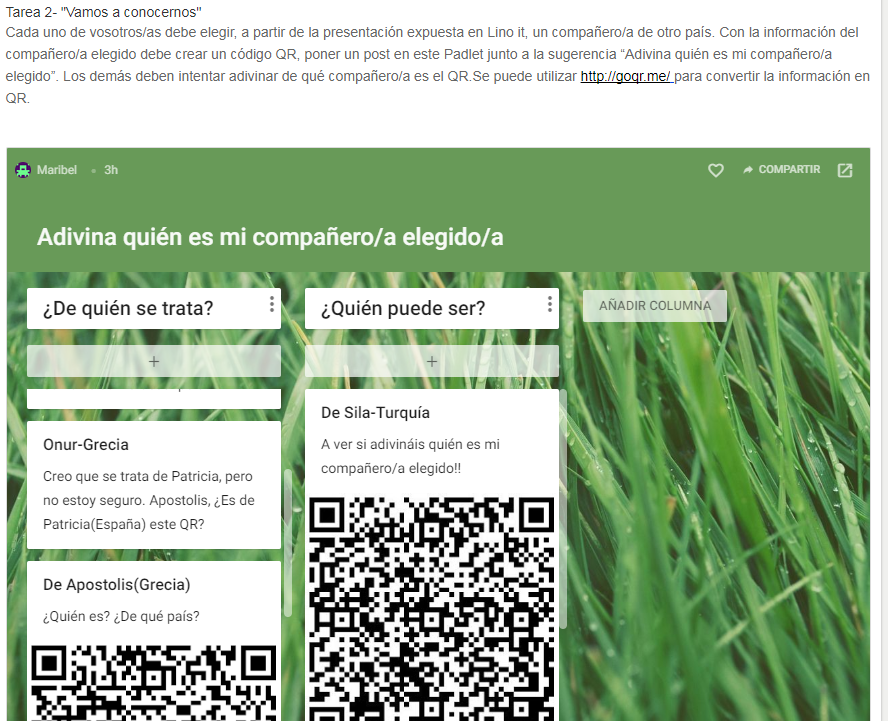
Task: Open the 'Onur-Grecia' post
Action: 154,485
